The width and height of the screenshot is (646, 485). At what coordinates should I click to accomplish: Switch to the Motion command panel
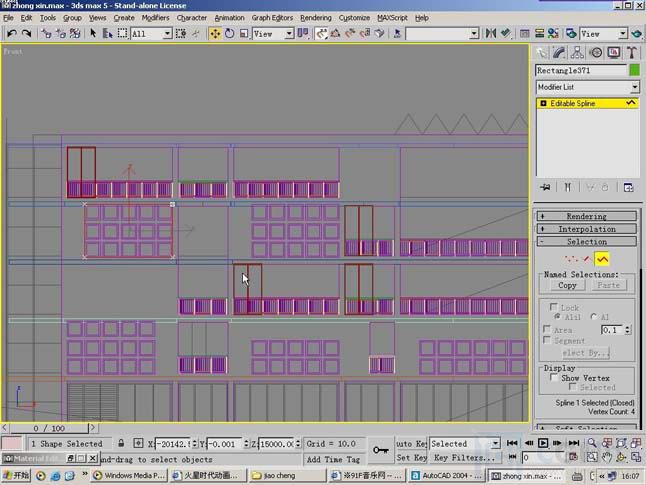(596, 53)
